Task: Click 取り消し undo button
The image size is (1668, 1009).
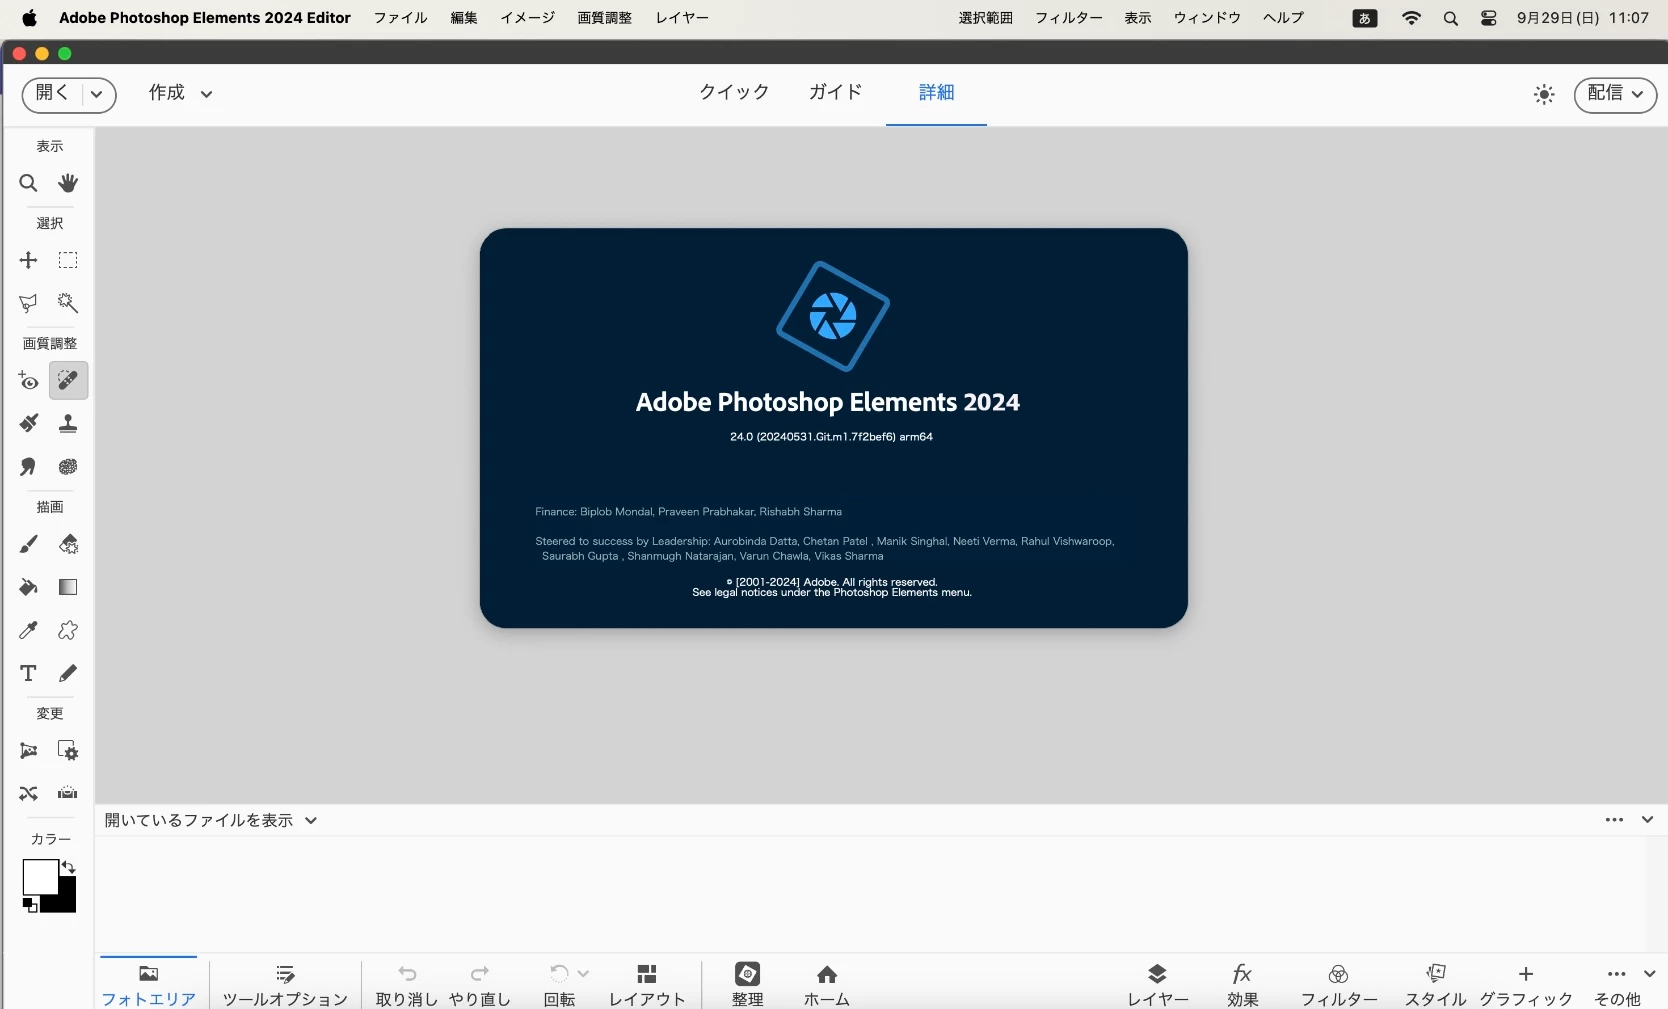Action: (407, 985)
